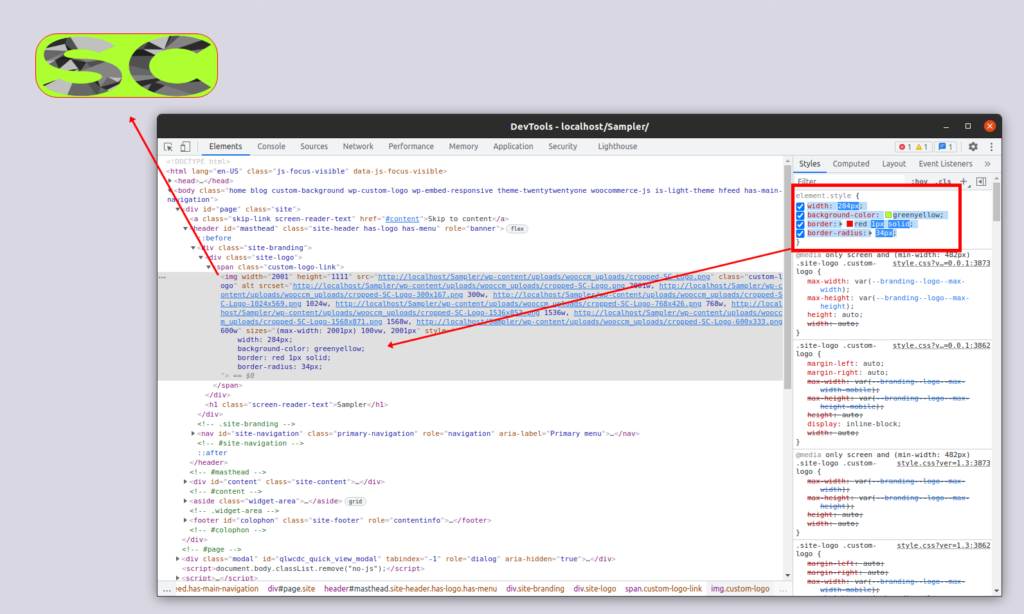The width and height of the screenshot is (1024, 614).
Task: Open the Network tab
Action: pos(358,147)
